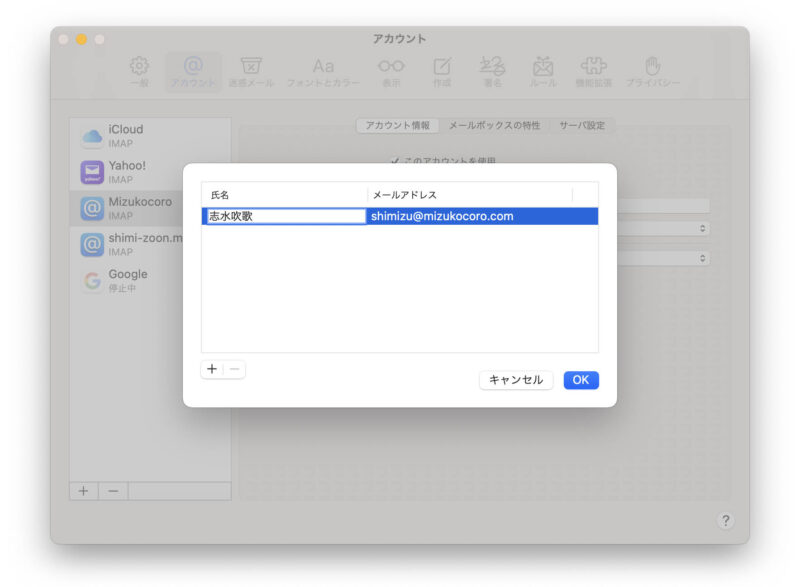Screen dimensions: 800x587
Task: Select the アカウント (Accounts) toolbar icon
Action: [193, 72]
